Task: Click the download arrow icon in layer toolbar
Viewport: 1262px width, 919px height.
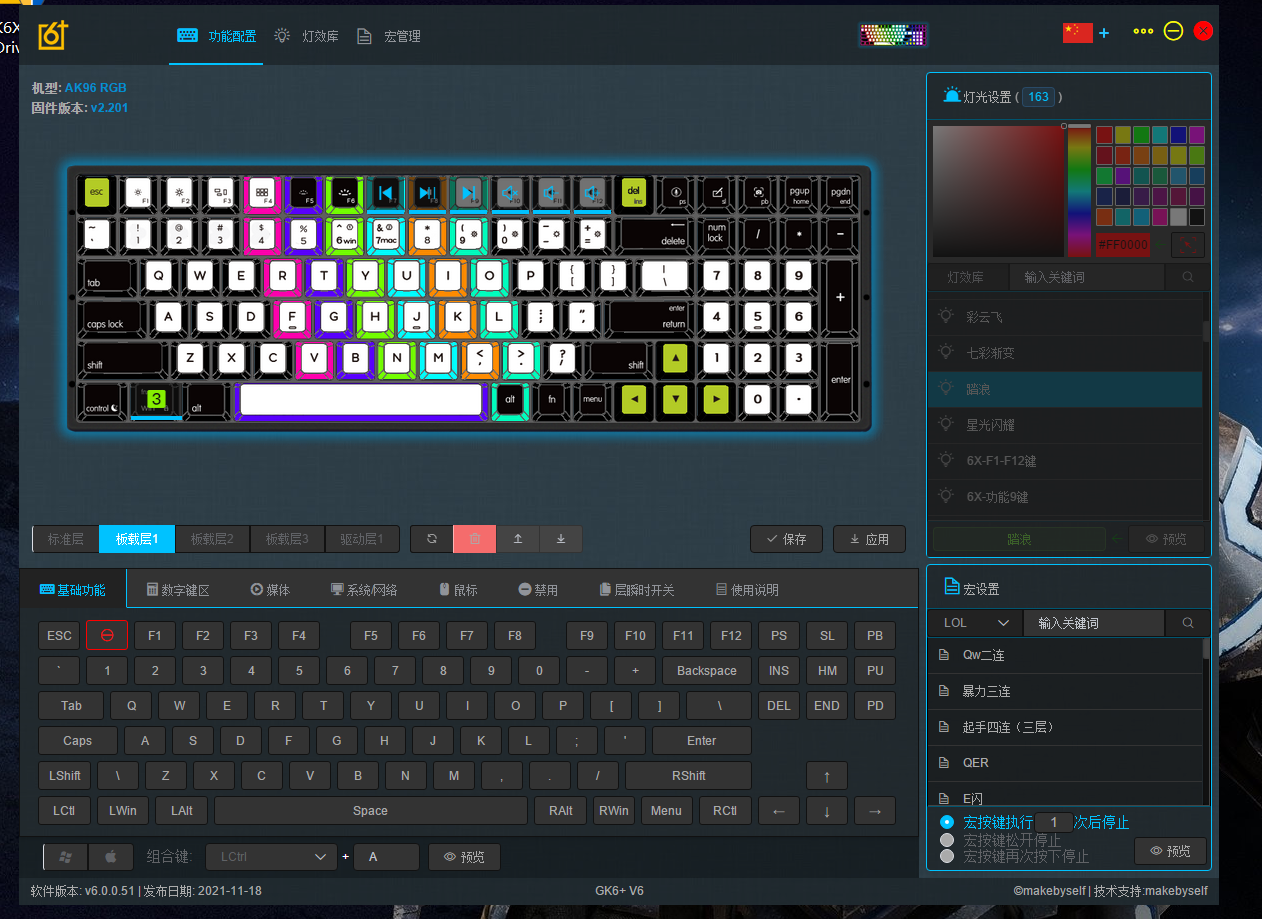Action: pyautogui.click(x=561, y=539)
